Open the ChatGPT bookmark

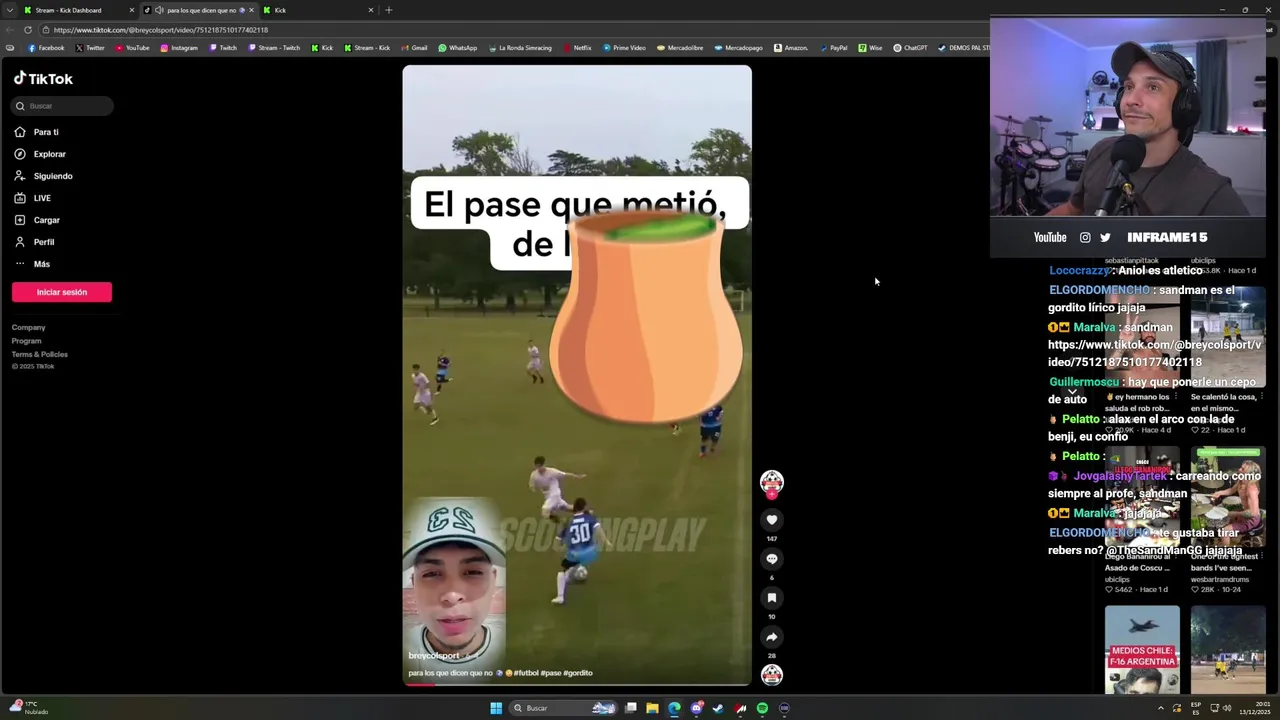tap(910, 48)
